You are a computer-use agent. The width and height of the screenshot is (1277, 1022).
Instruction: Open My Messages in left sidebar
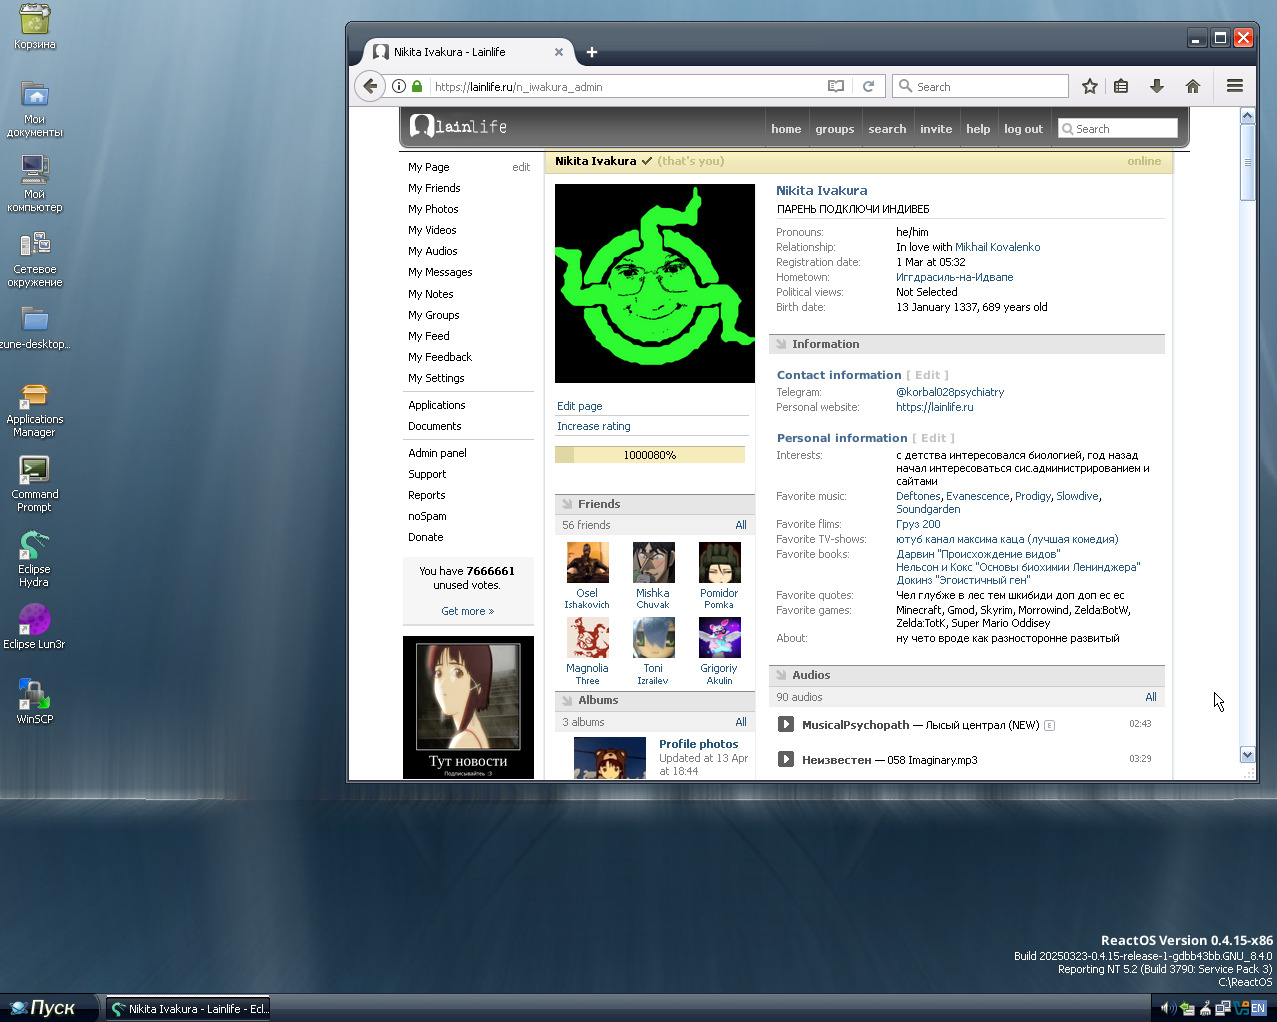tap(440, 272)
